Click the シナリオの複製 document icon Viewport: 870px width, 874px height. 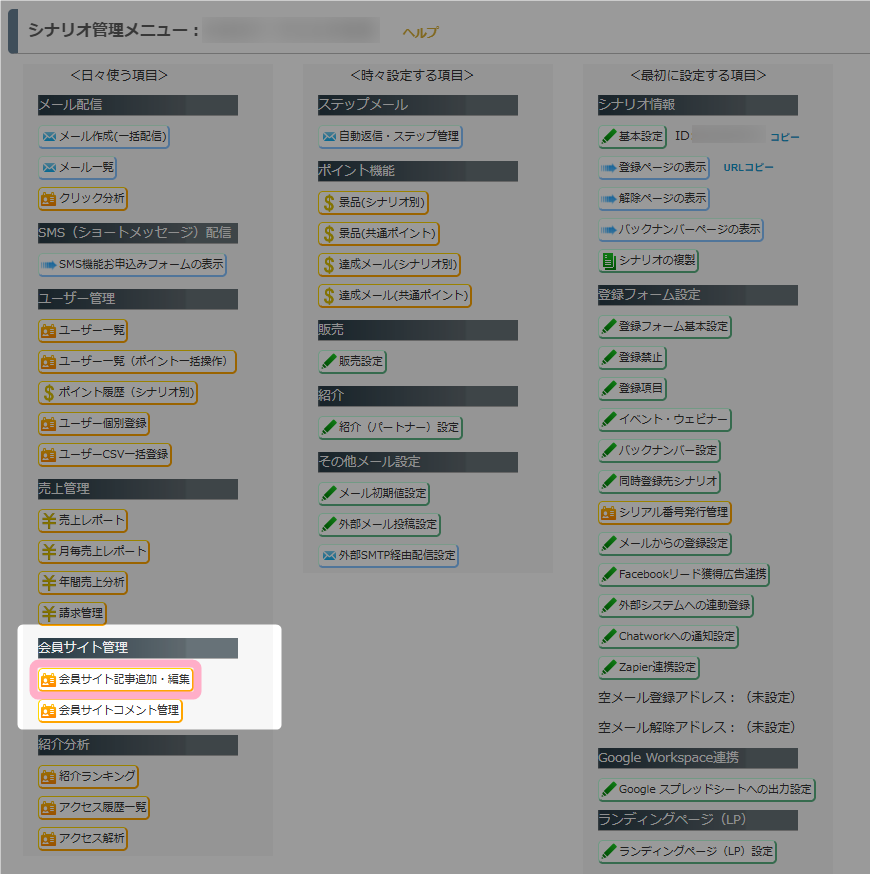click(608, 261)
